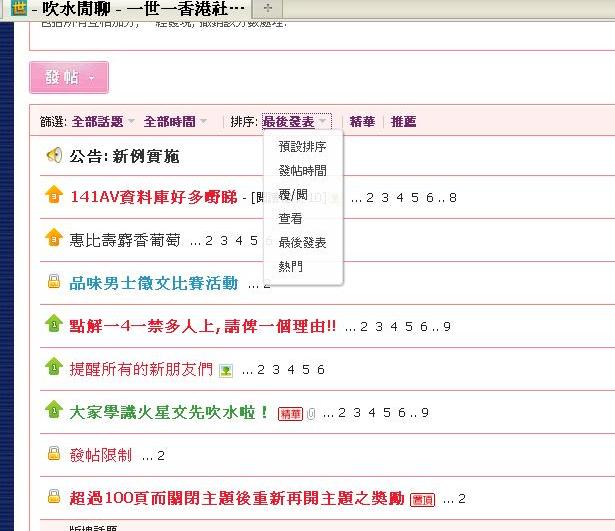Expand the 全部時間 filter dropdown
Screen dimensions: 615x531
click(x=175, y=122)
